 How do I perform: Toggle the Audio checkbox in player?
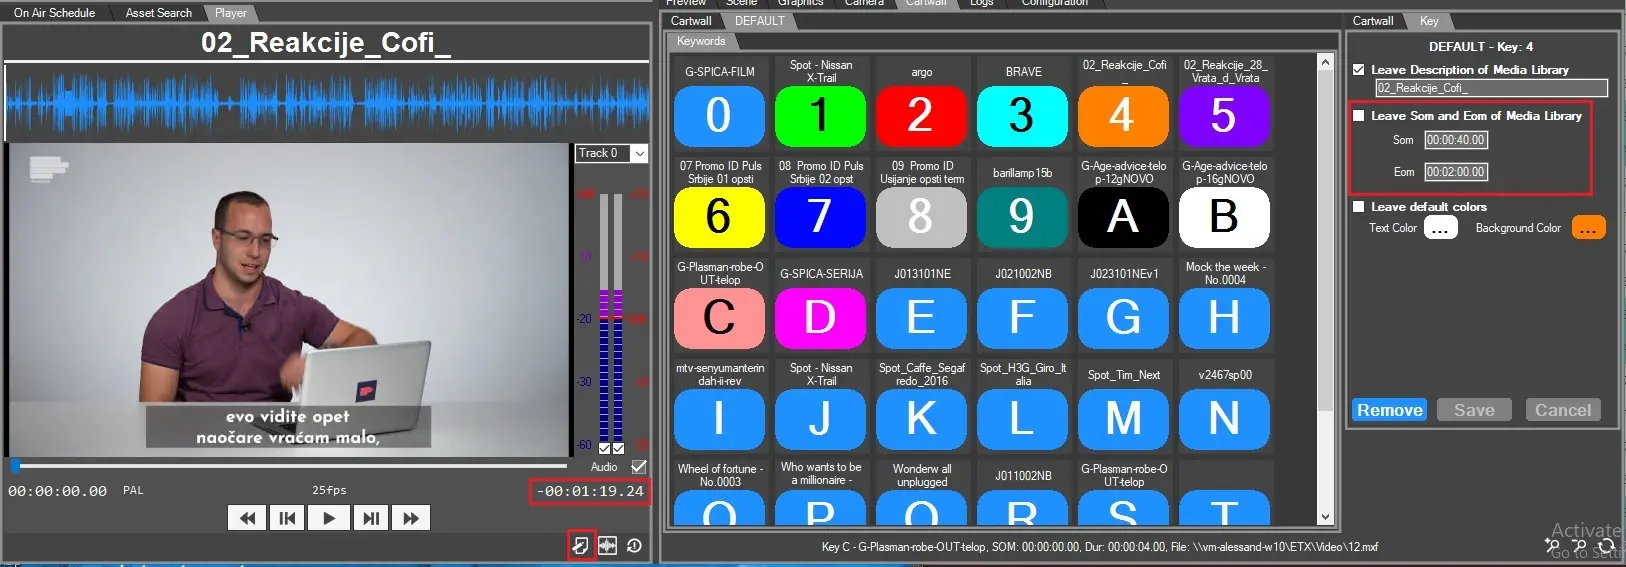(639, 467)
